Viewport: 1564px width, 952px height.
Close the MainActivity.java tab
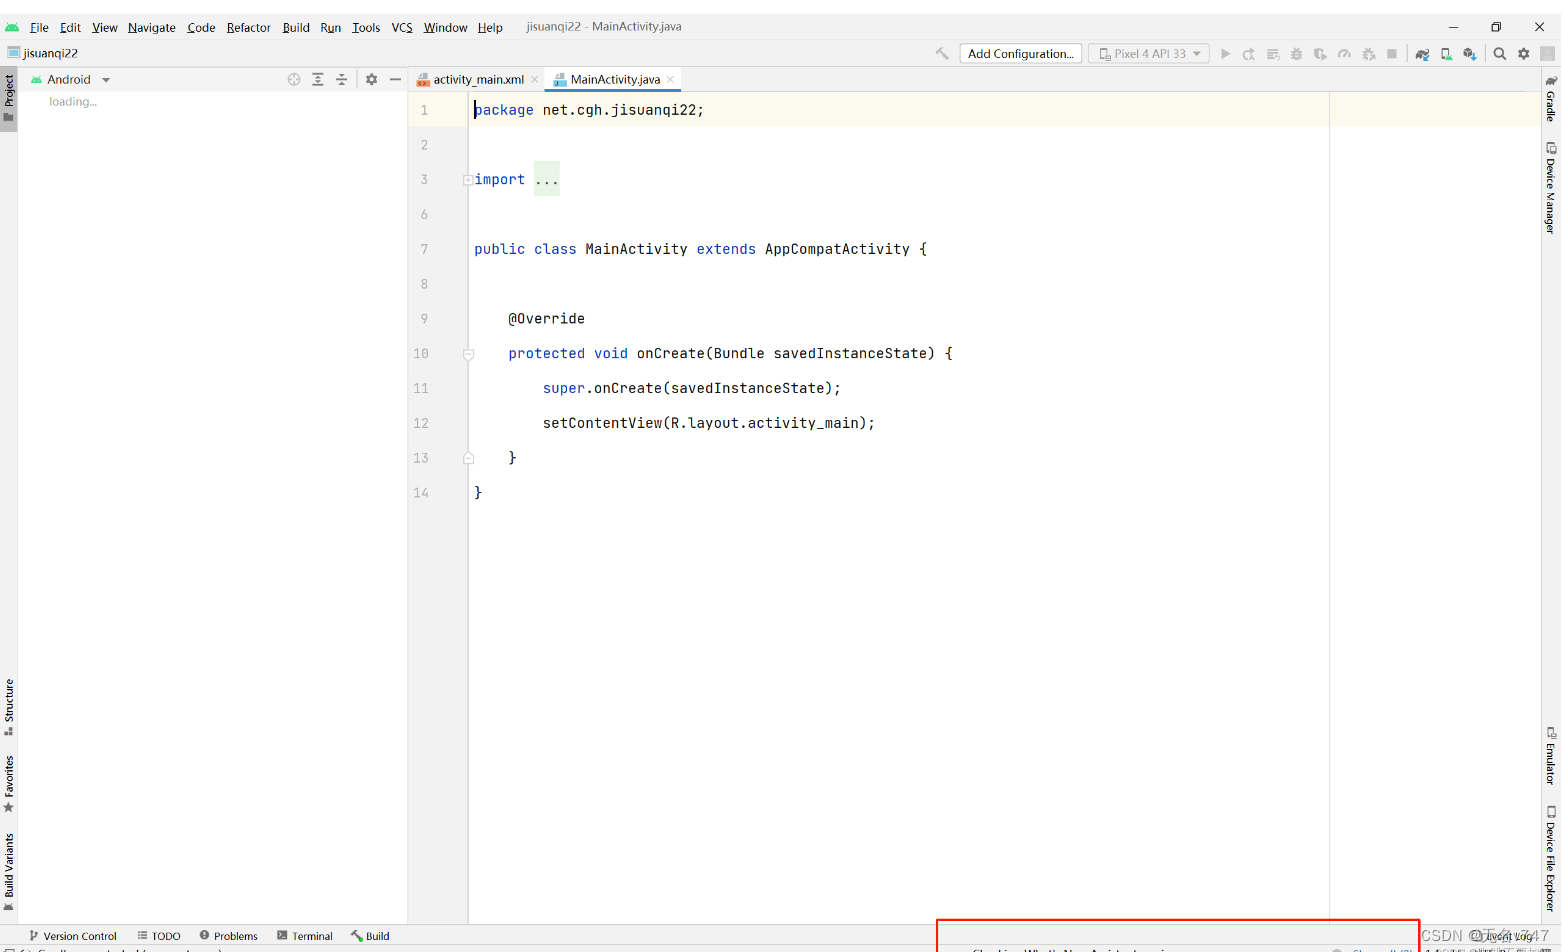coord(670,80)
